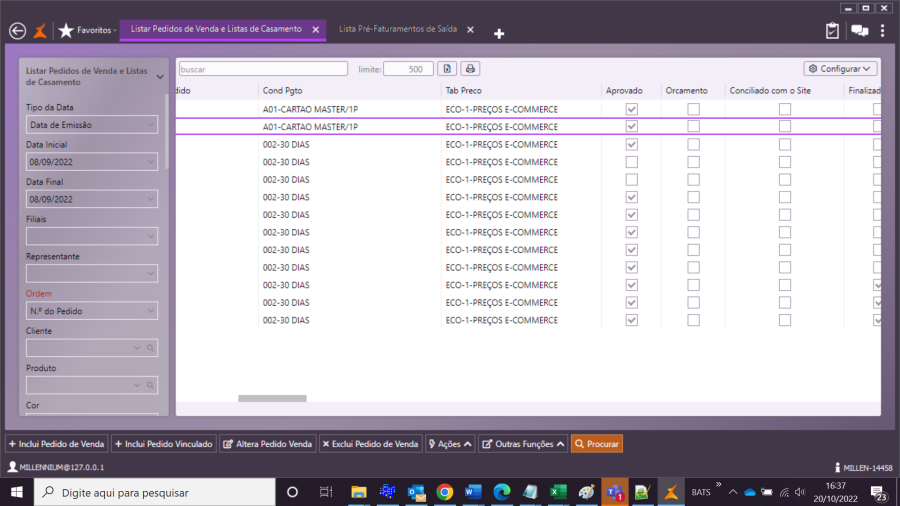This screenshot has height=506, width=900.
Task: Open Task View in taskbar
Action: click(x=325, y=492)
